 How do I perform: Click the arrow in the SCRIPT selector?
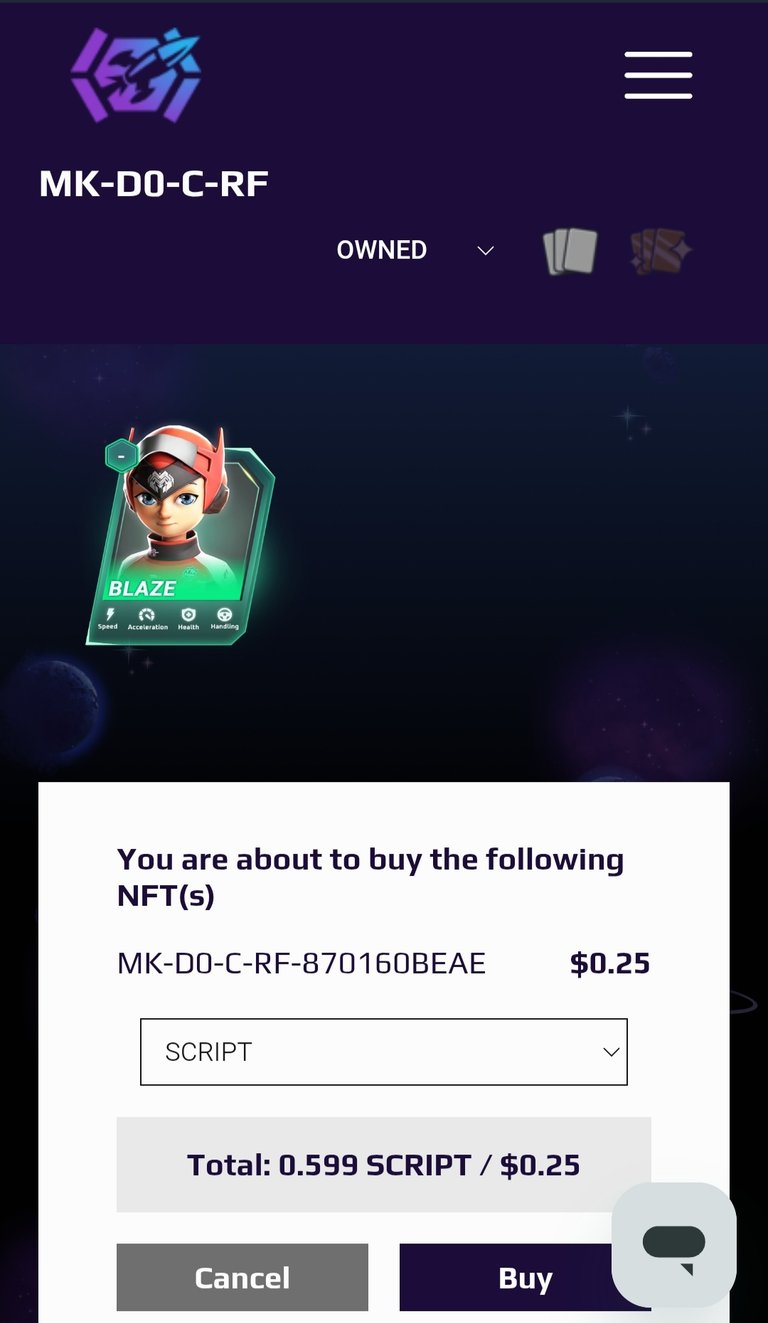coord(611,1052)
